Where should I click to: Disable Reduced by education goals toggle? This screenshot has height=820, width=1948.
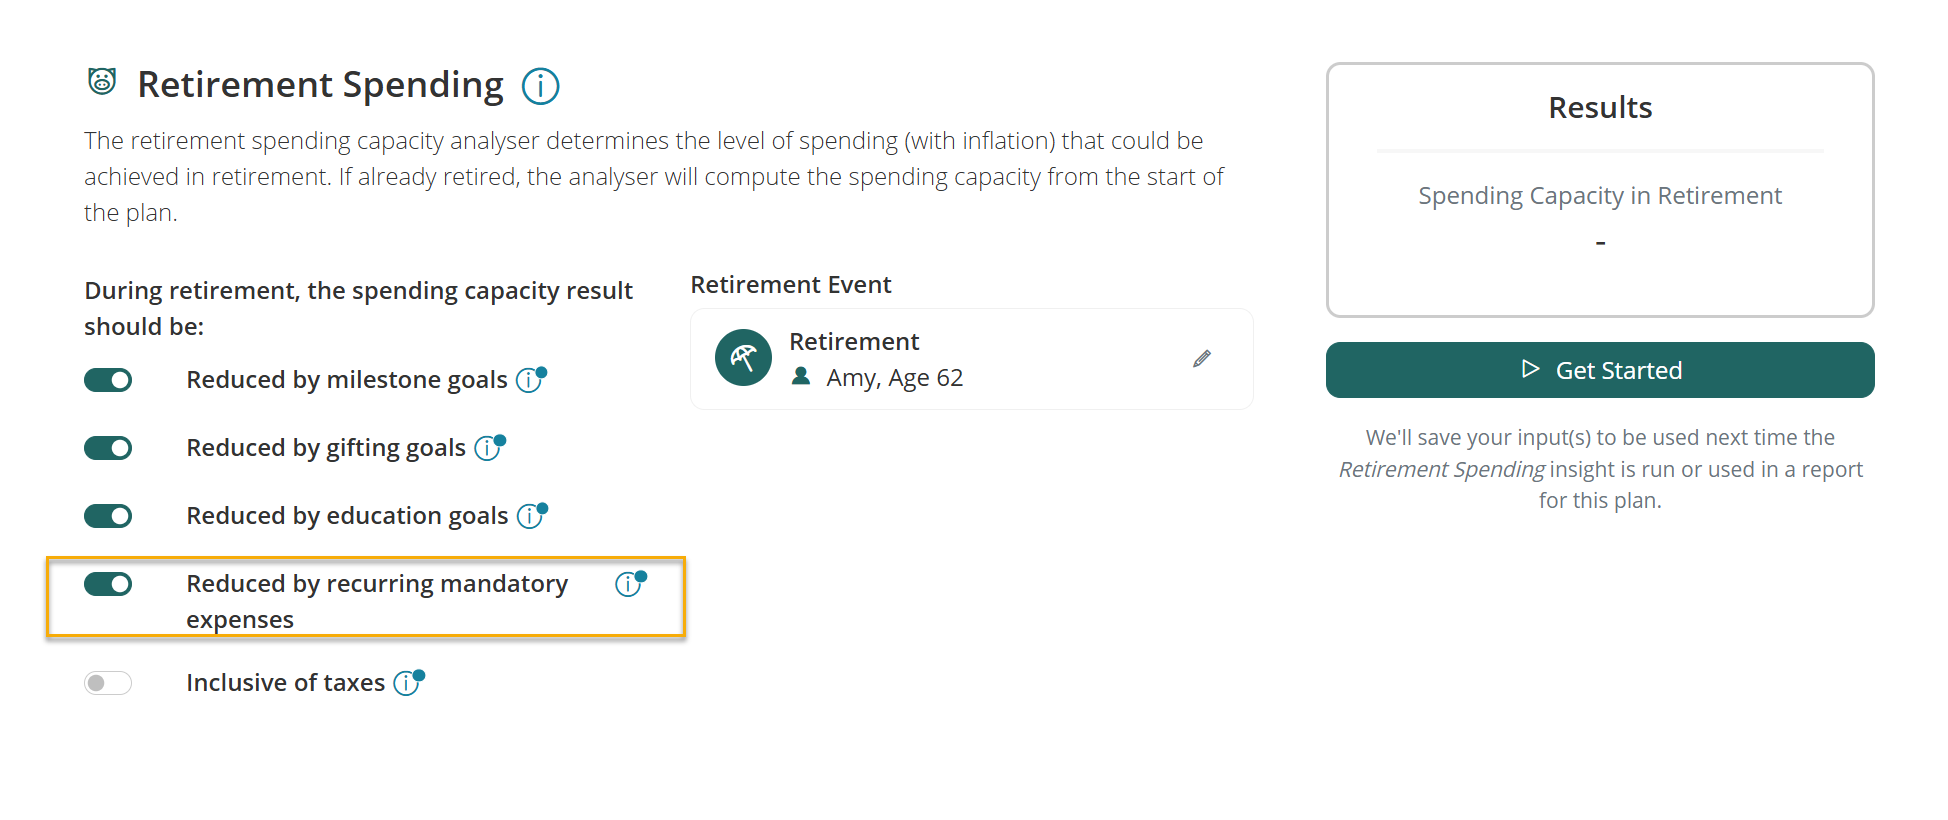108,516
